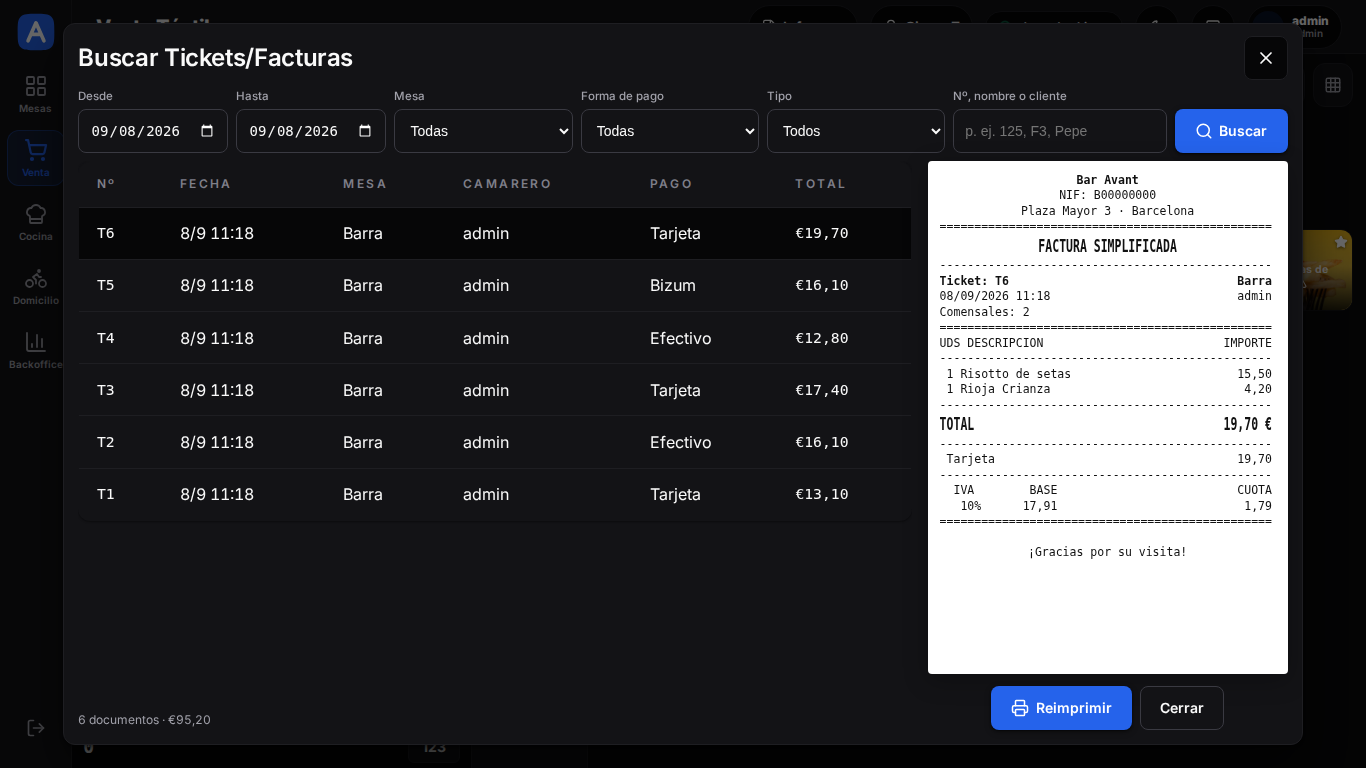Viewport: 1366px width, 768px height.
Task: Select ticket row T4
Action: point(495,338)
